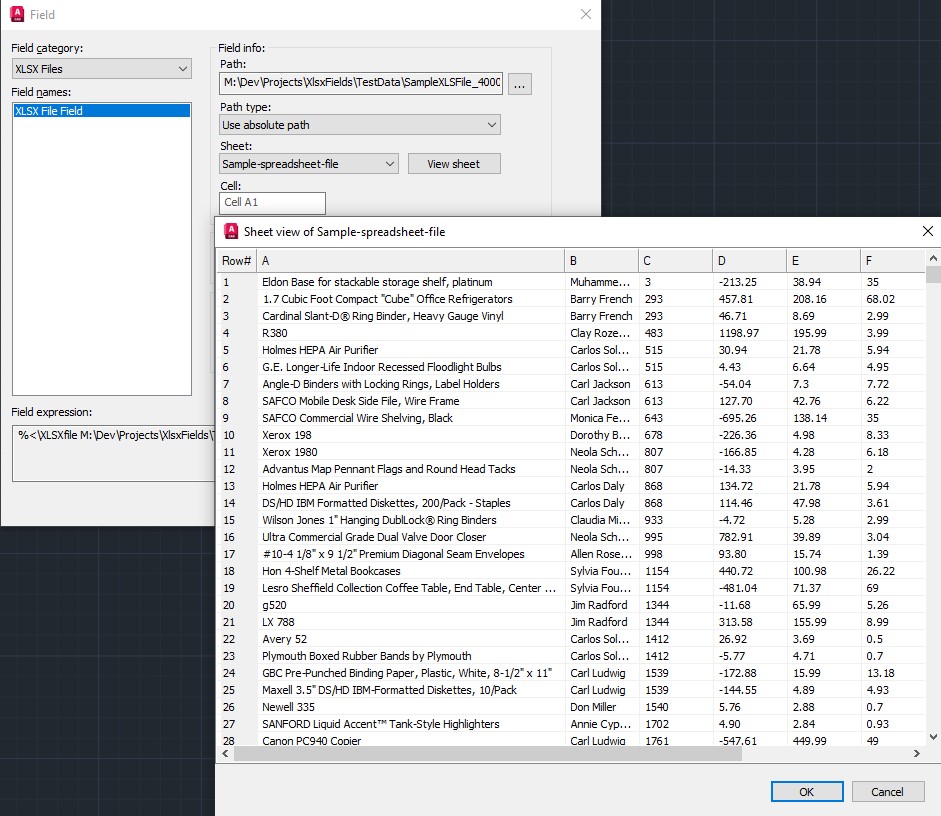Click the View sheet button
The image size is (941, 816).
point(453,164)
